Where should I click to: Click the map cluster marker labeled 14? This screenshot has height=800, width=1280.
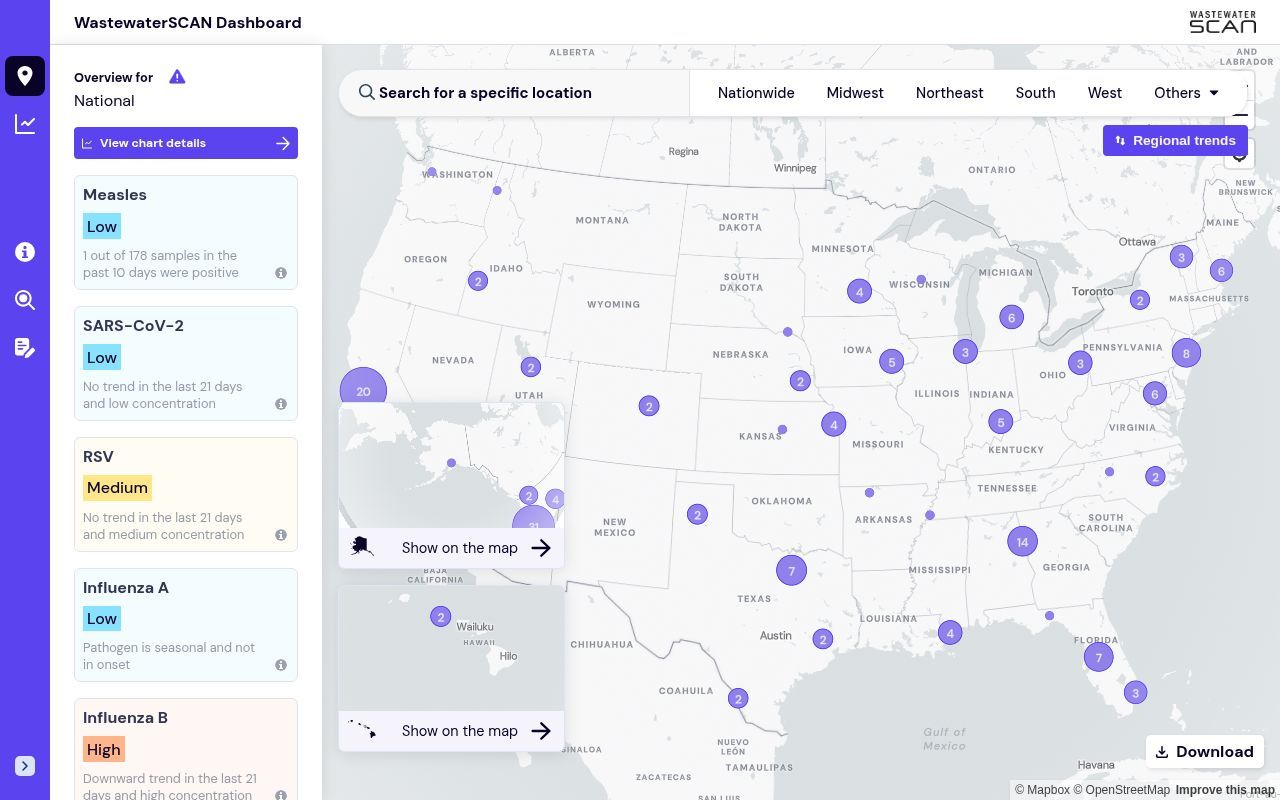pyautogui.click(x=1022, y=542)
